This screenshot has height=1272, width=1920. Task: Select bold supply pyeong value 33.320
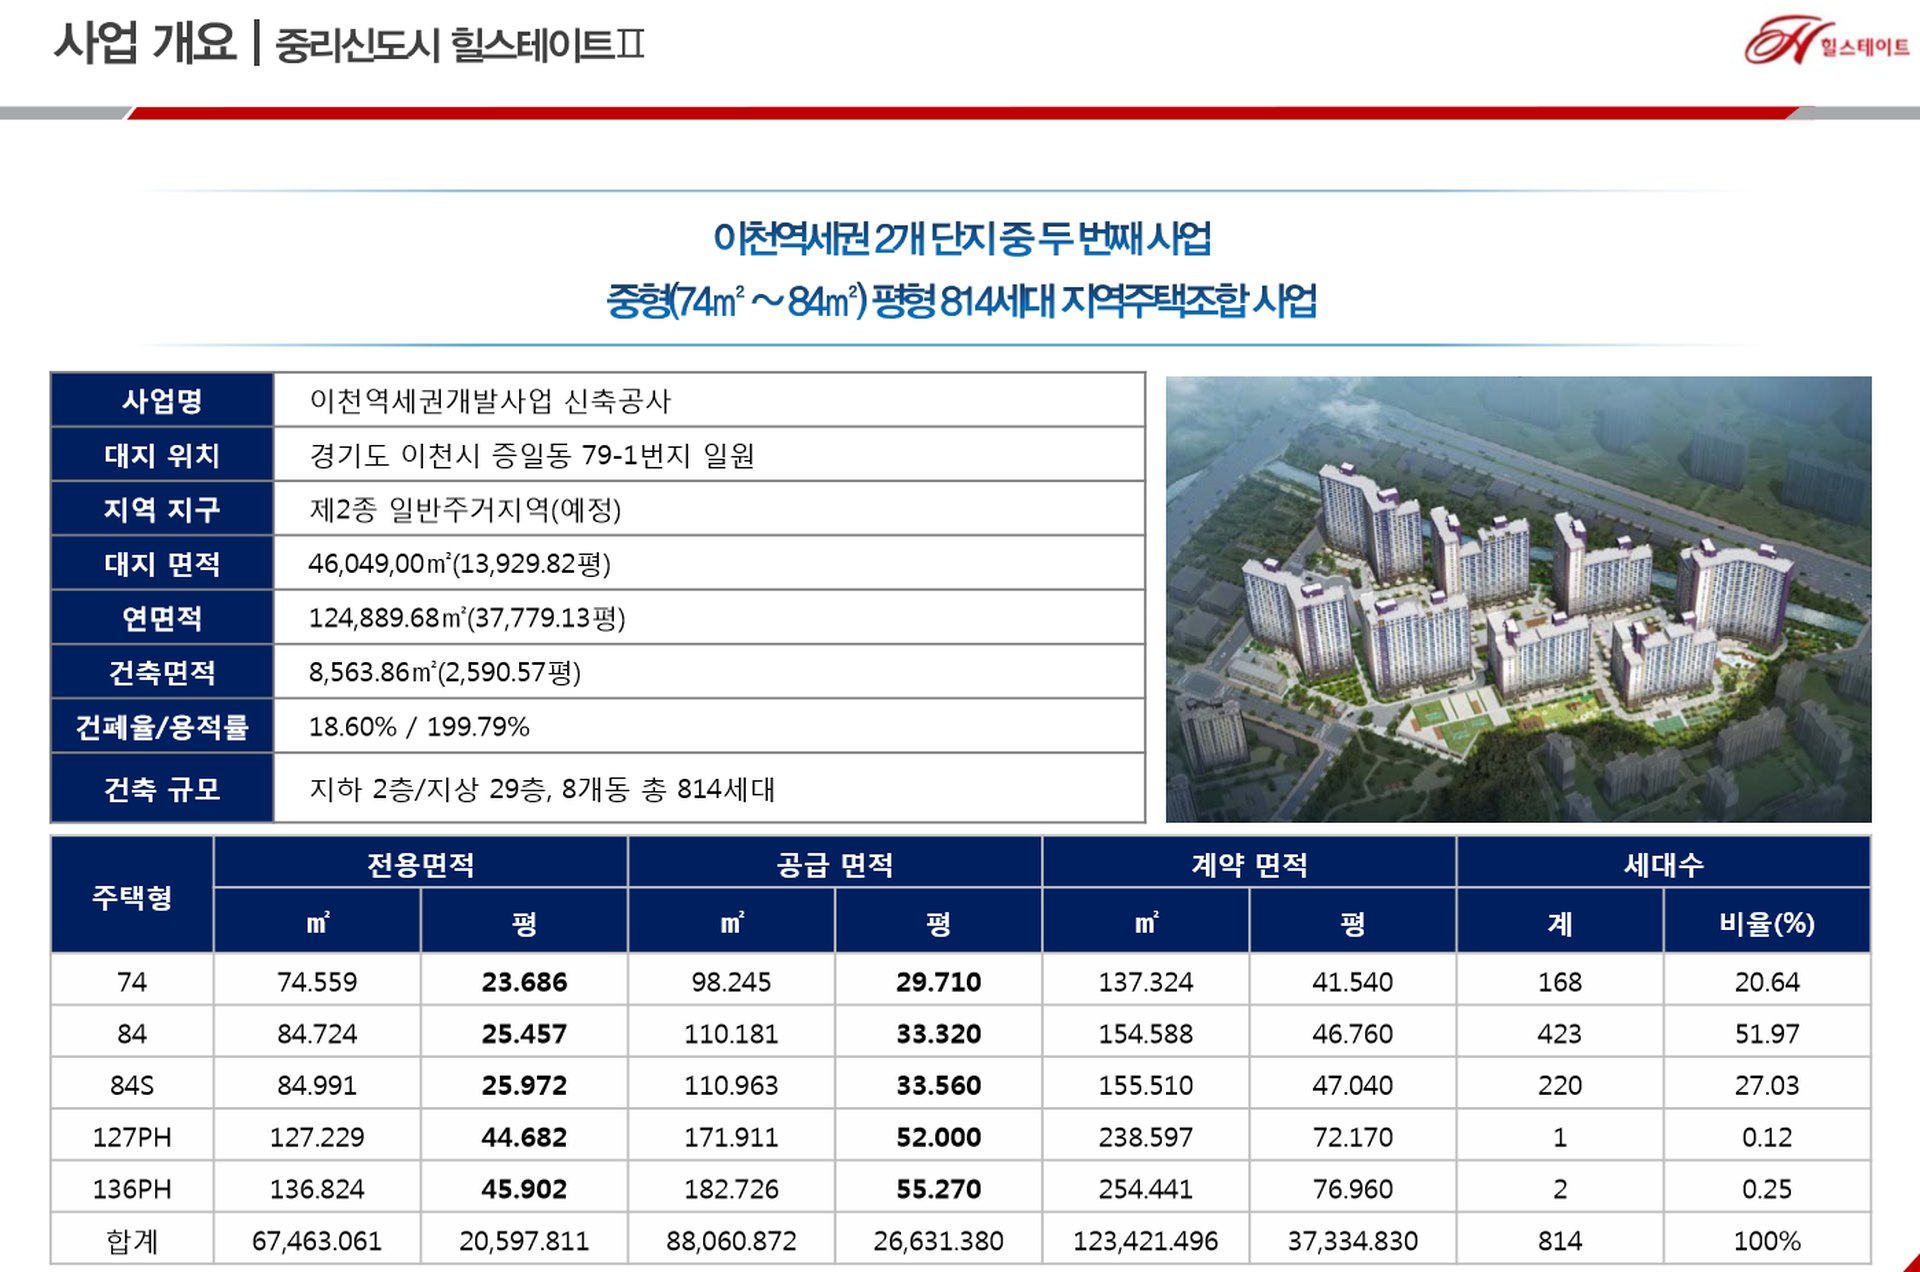pyautogui.click(x=938, y=1034)
